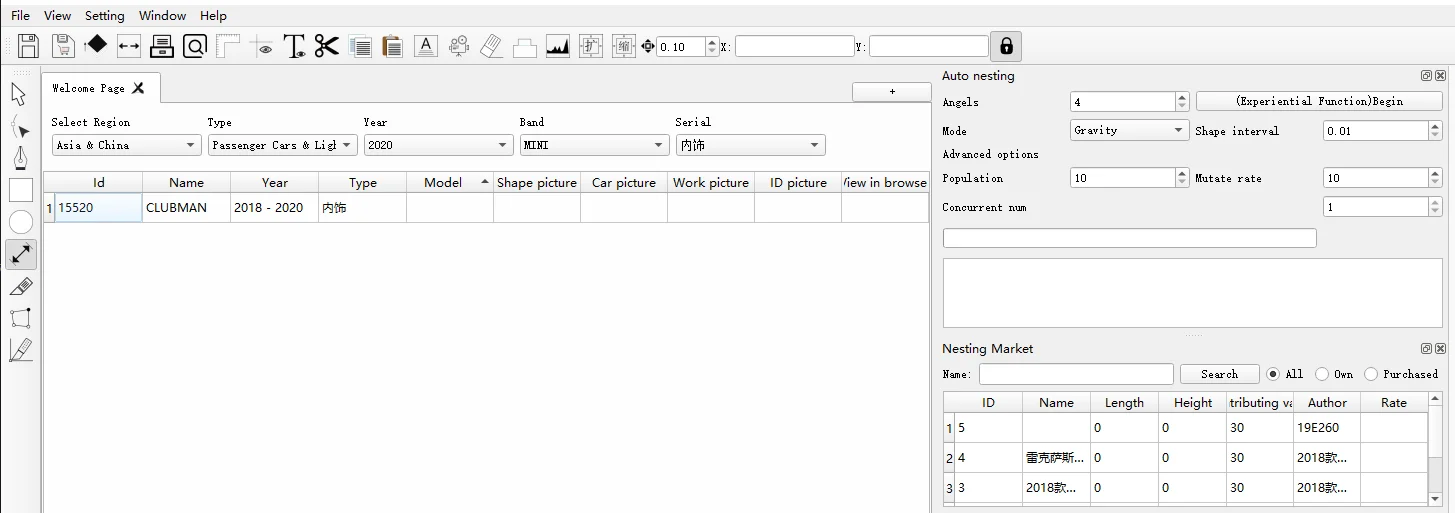Open the Window menu
This screenshot has width=1455, height=513.
click(x=162, y=16)
